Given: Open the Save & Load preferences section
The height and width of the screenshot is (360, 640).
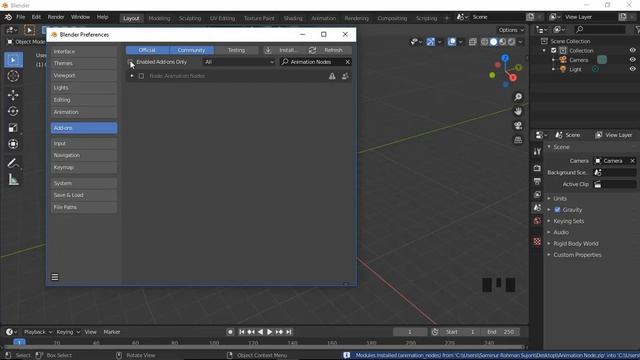Looking at the screenshot, I should coord(84,195).
